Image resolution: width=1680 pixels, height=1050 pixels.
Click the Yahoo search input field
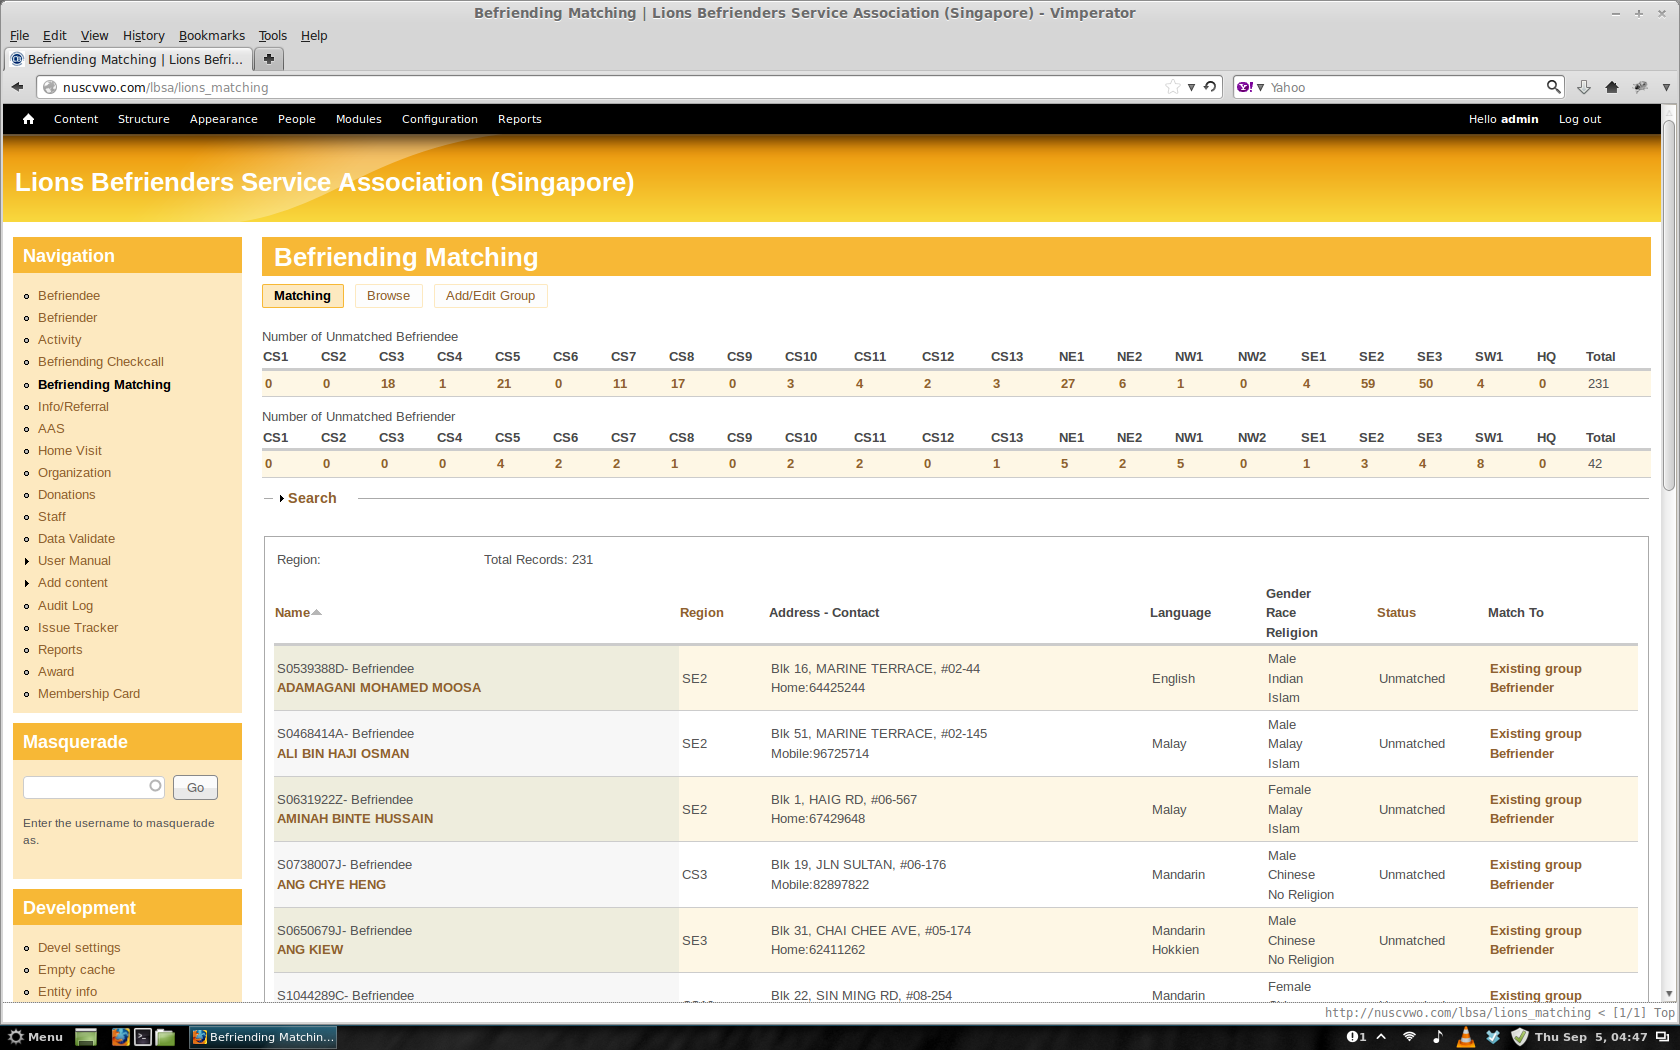tap(1406, 87)
